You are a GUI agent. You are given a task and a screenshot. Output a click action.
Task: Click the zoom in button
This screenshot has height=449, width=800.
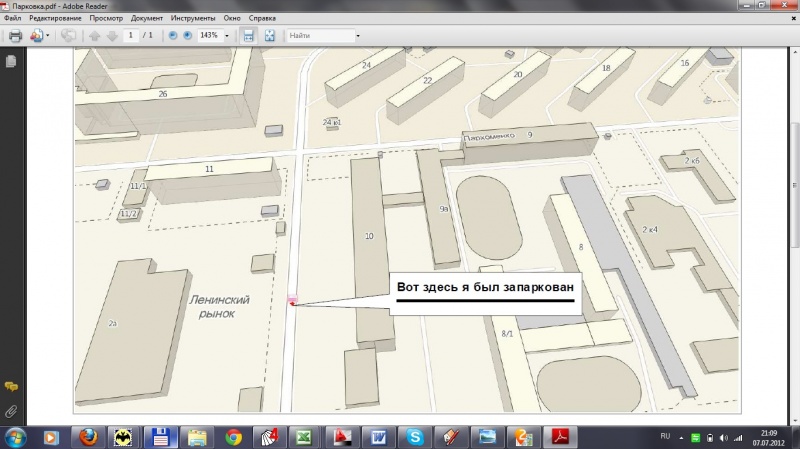(x=188, y=36)
